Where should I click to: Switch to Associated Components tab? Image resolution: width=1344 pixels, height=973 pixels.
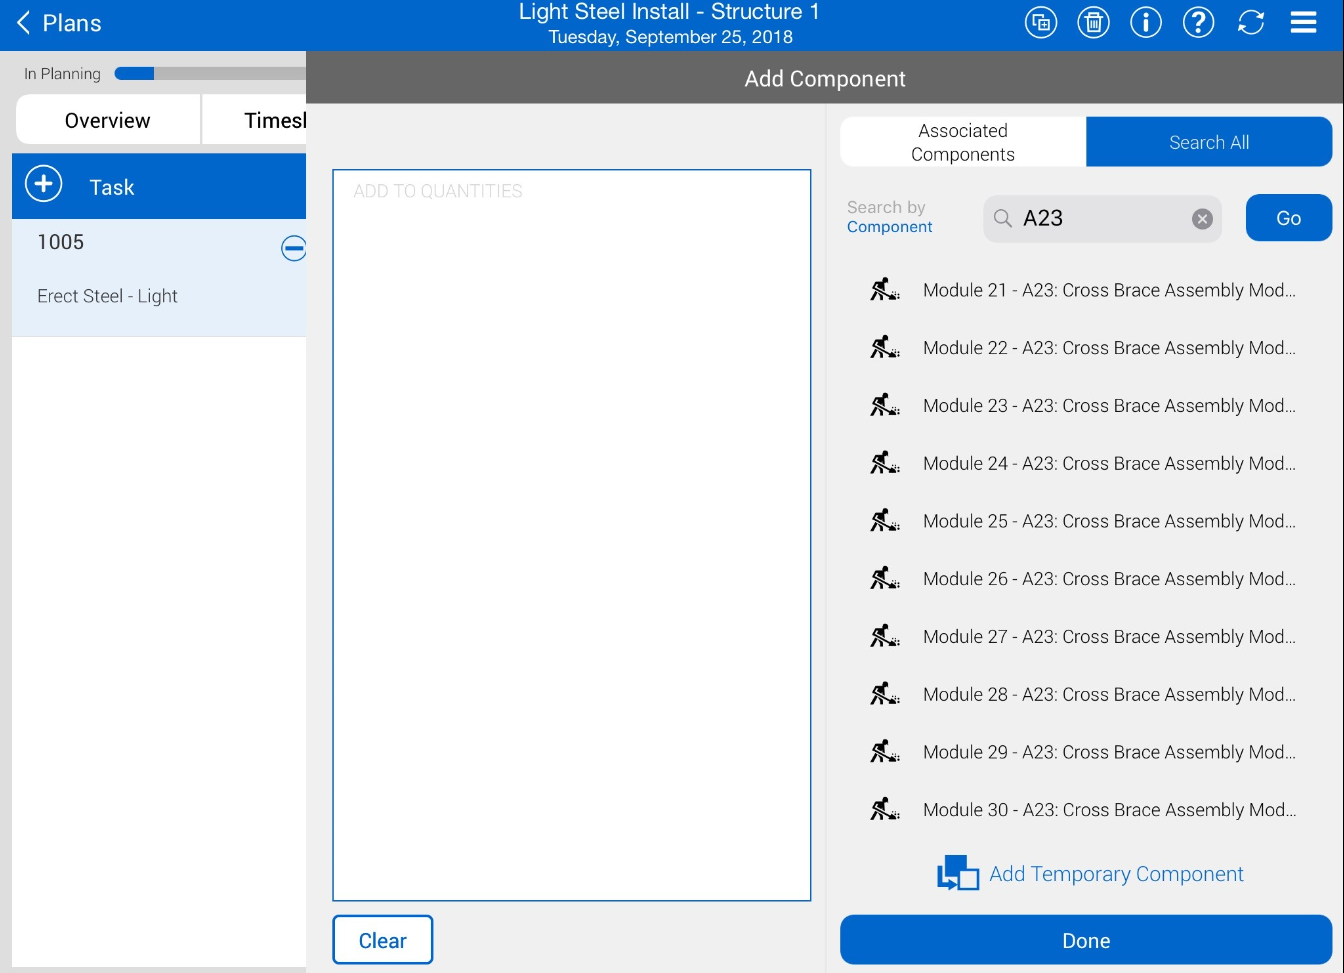tap(962, 142)
